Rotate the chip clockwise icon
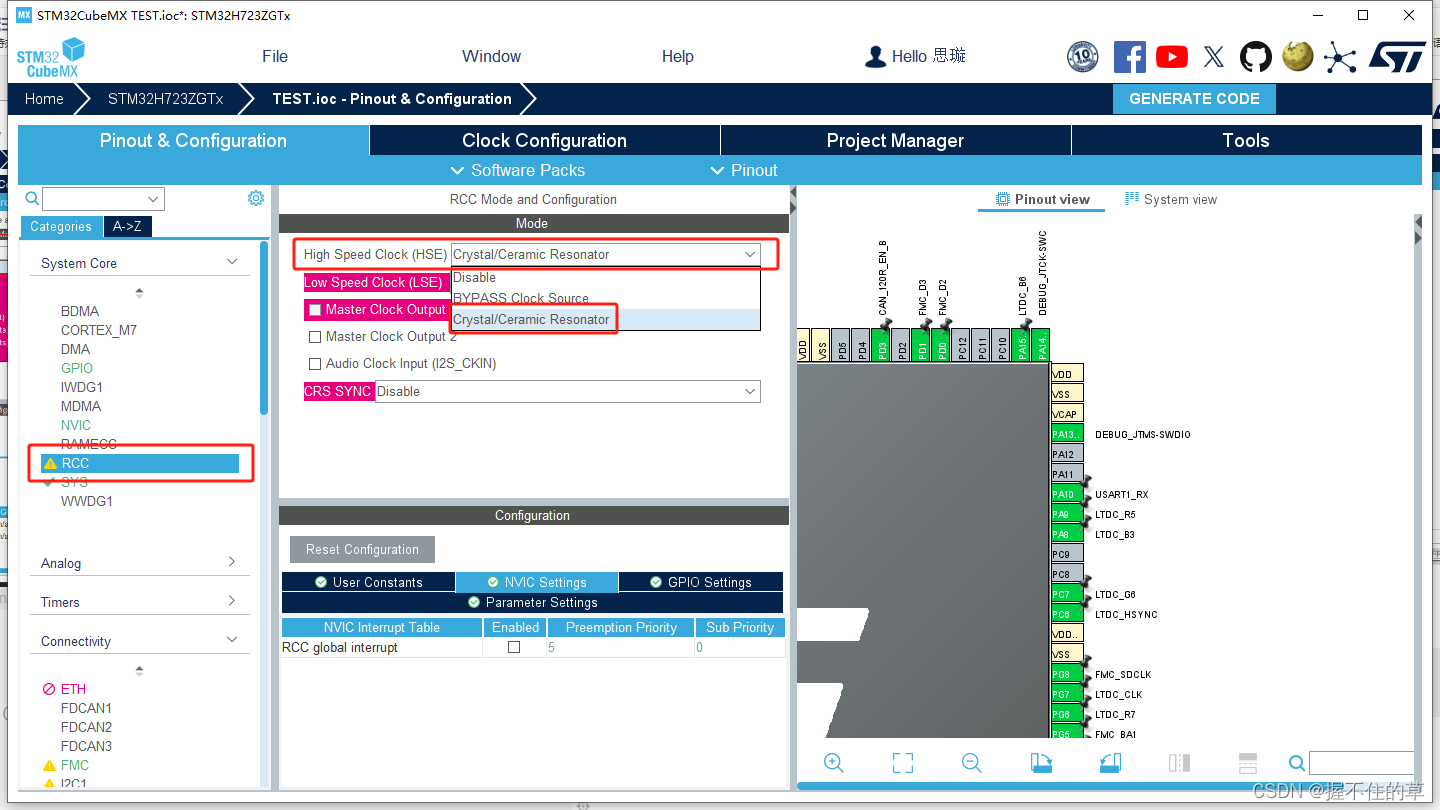Viewport: 1440px width, 810px height. [x=1041, y=763]
